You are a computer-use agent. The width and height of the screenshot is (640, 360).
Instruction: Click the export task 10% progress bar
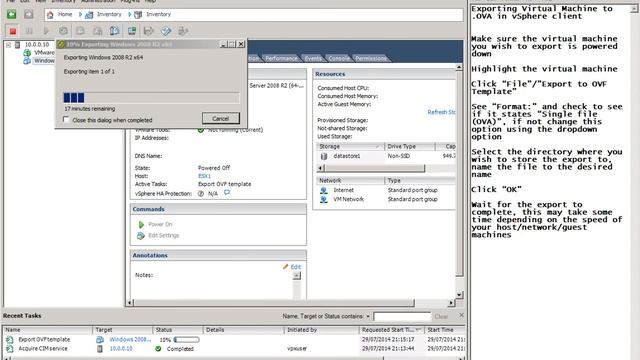coord(187,340)
